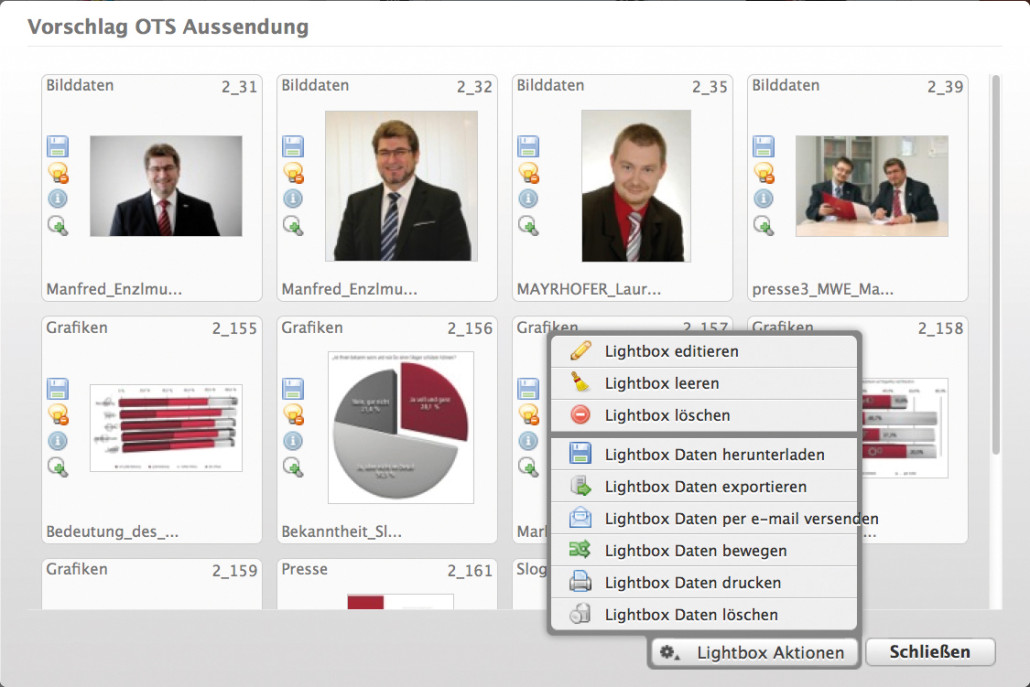Click the ID label '2_159'
Image resolution: width=1030 pixels, height=687 pixels.
point(234,571)
